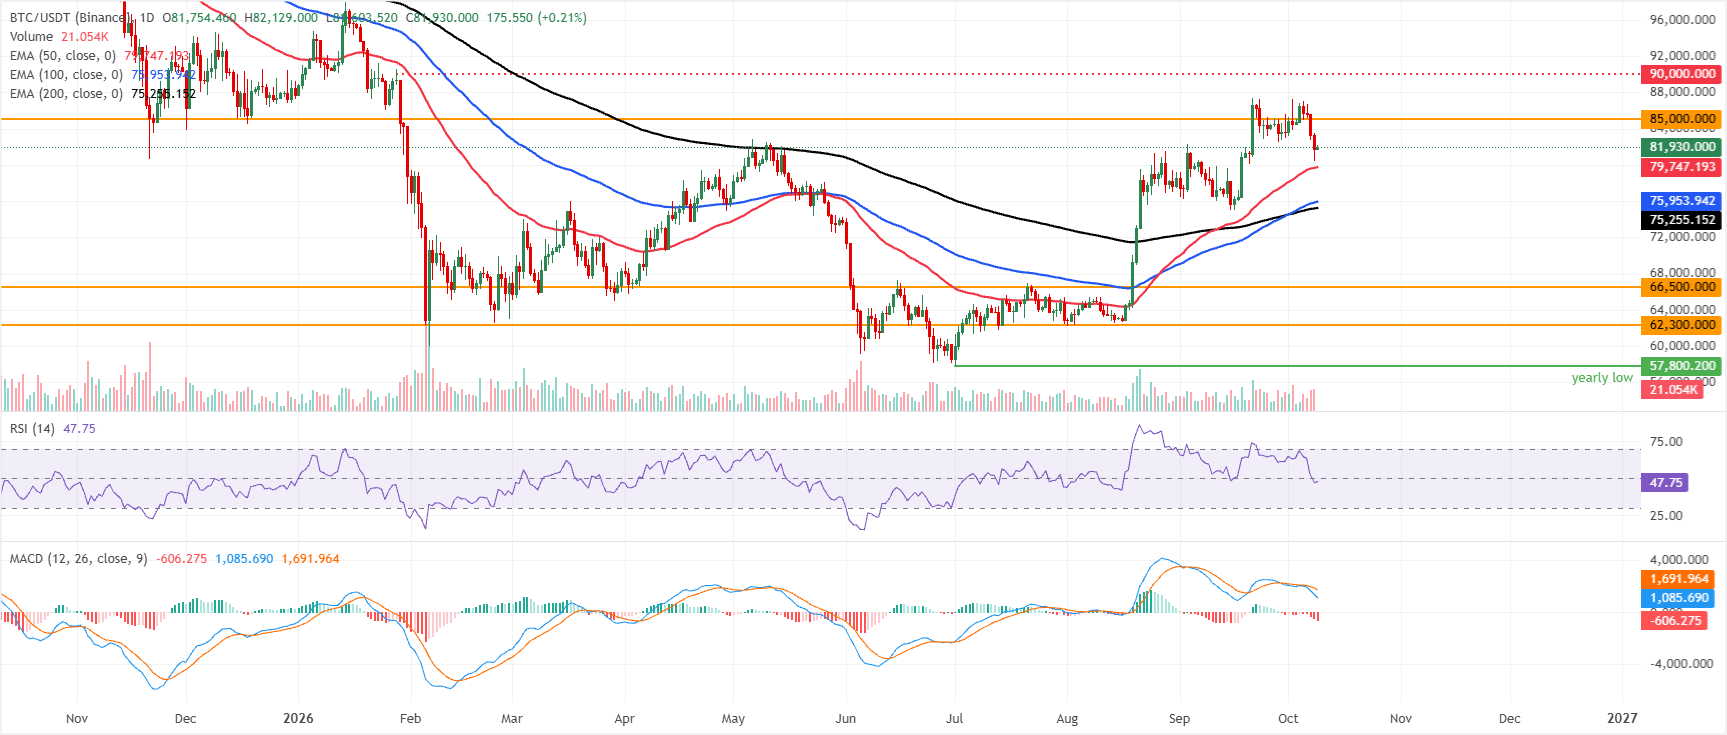This screenshot has width=1727, height=735.
Task: Click the 75.00 RSI axis label
Action: pyautogui.click(x=1666, y=442)
